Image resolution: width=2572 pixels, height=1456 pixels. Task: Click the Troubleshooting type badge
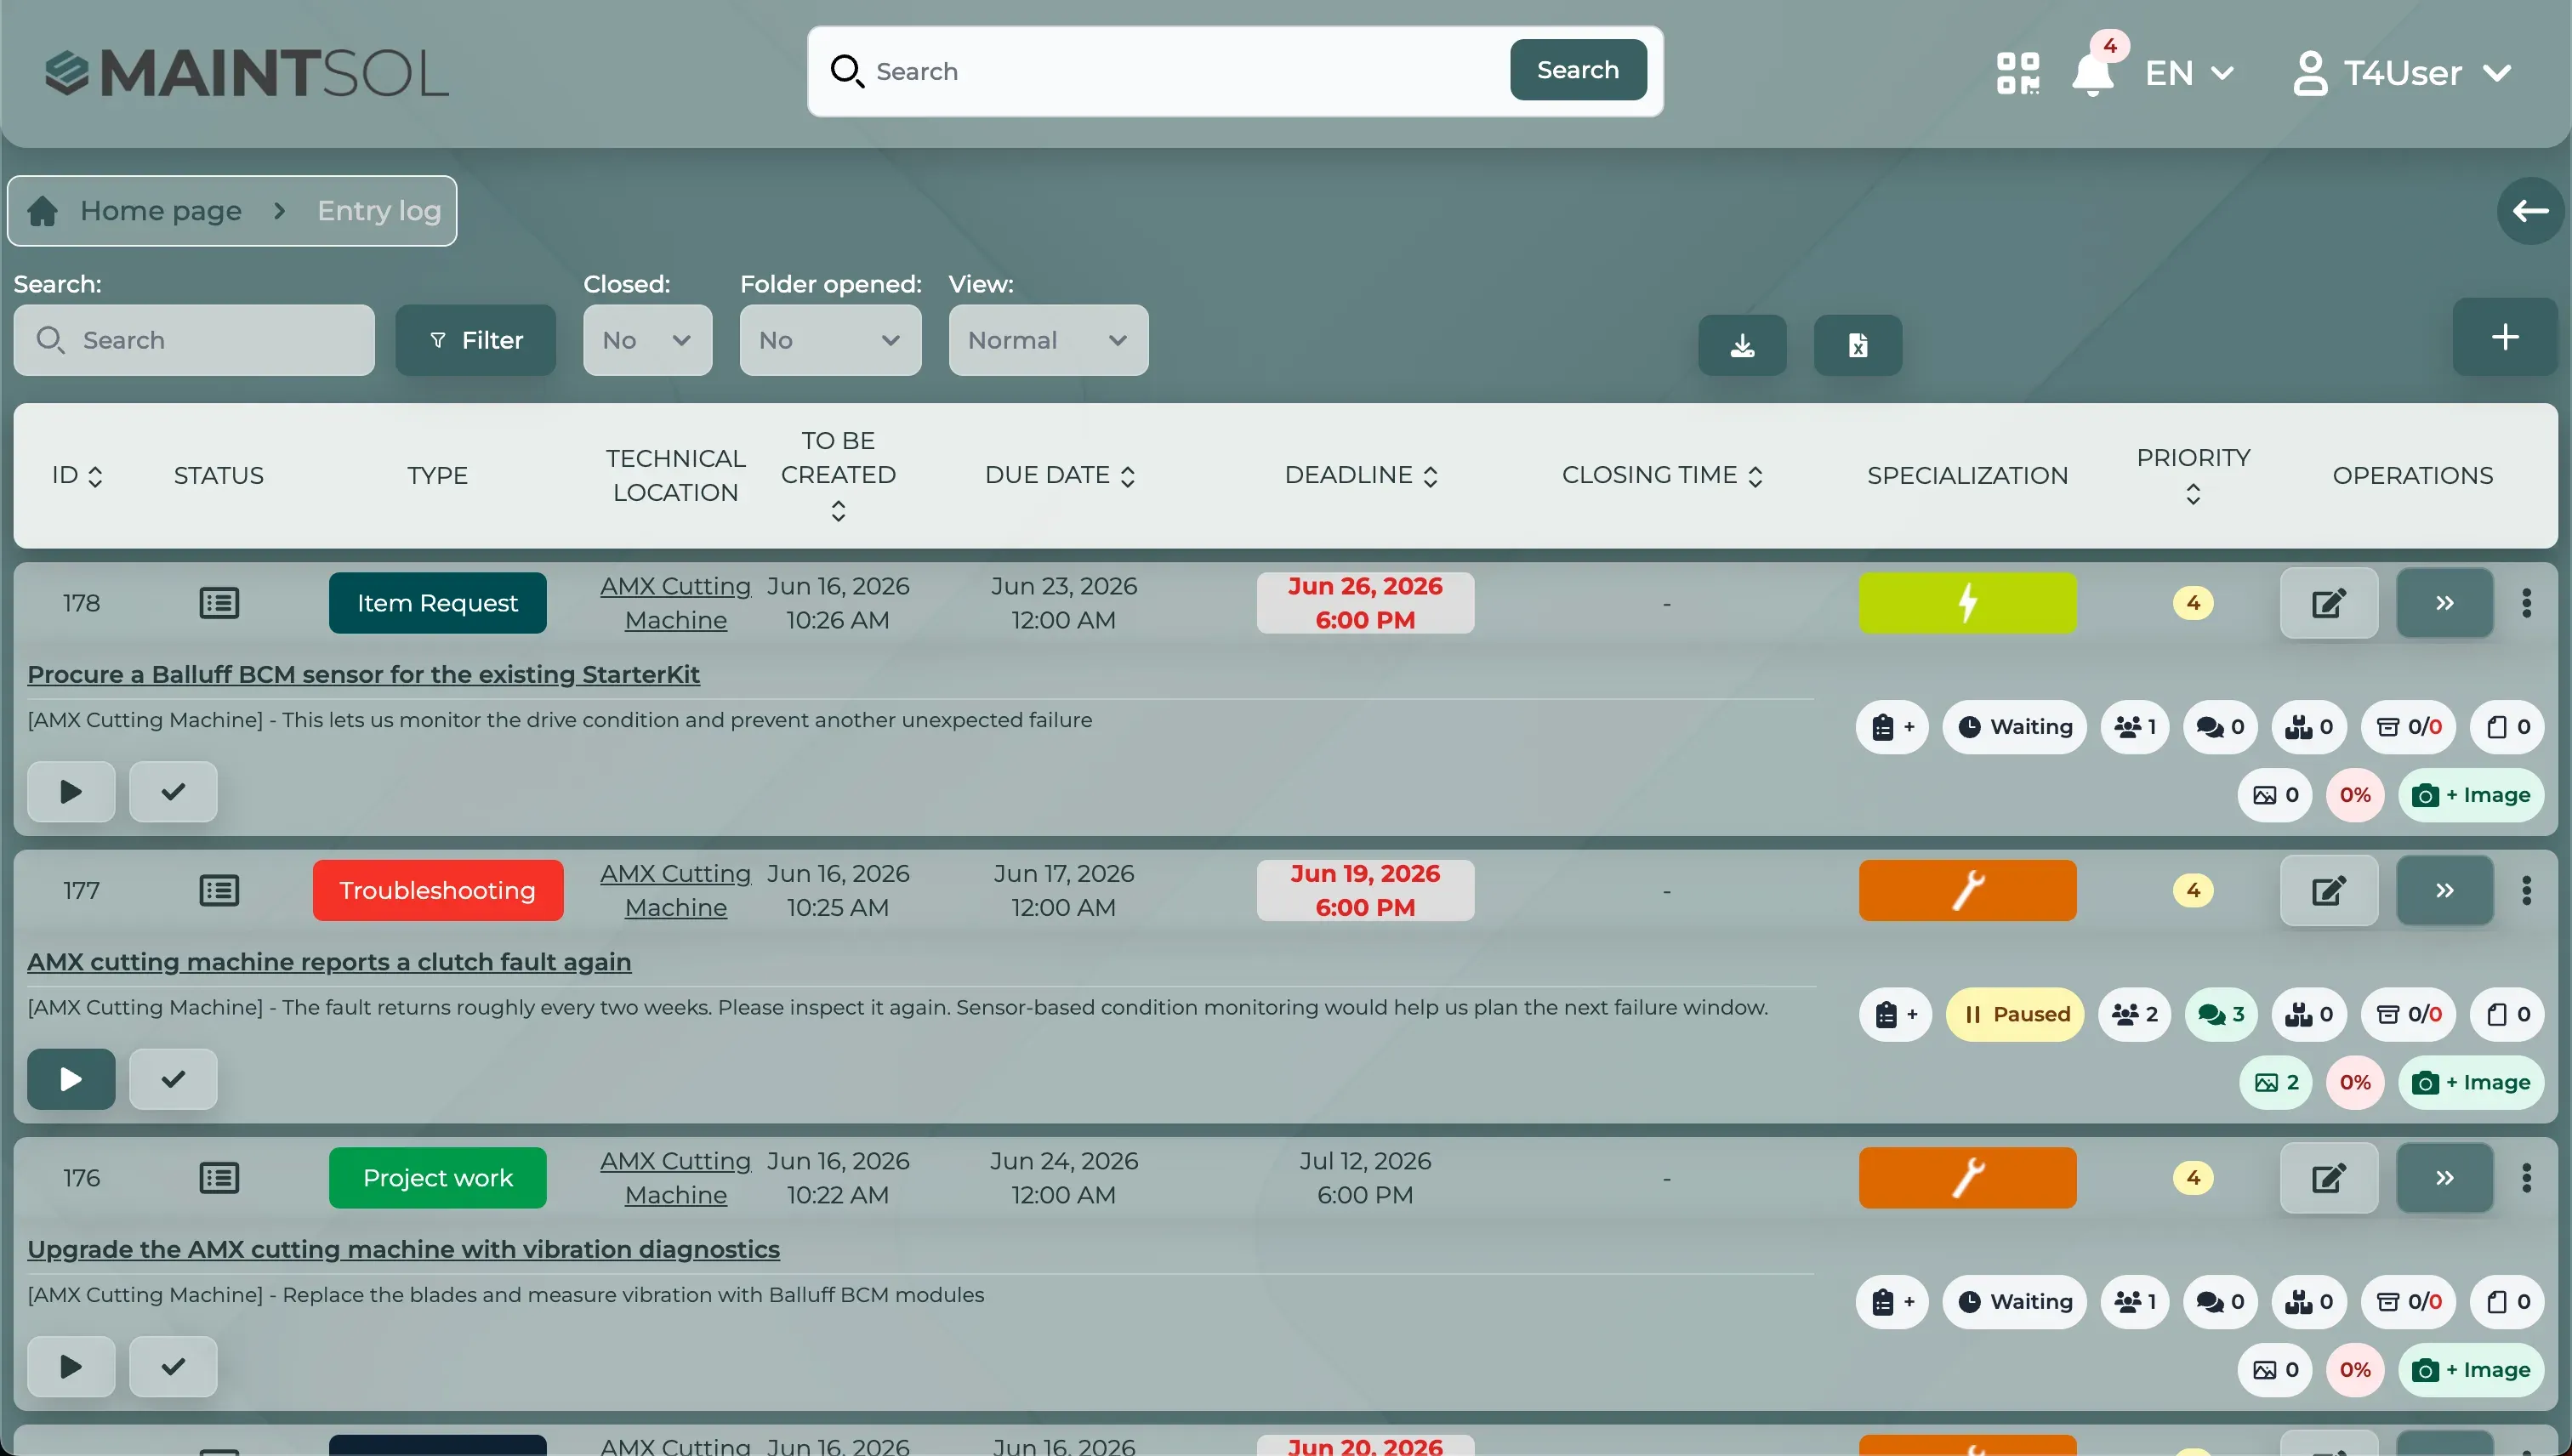[x=437, y=891]
